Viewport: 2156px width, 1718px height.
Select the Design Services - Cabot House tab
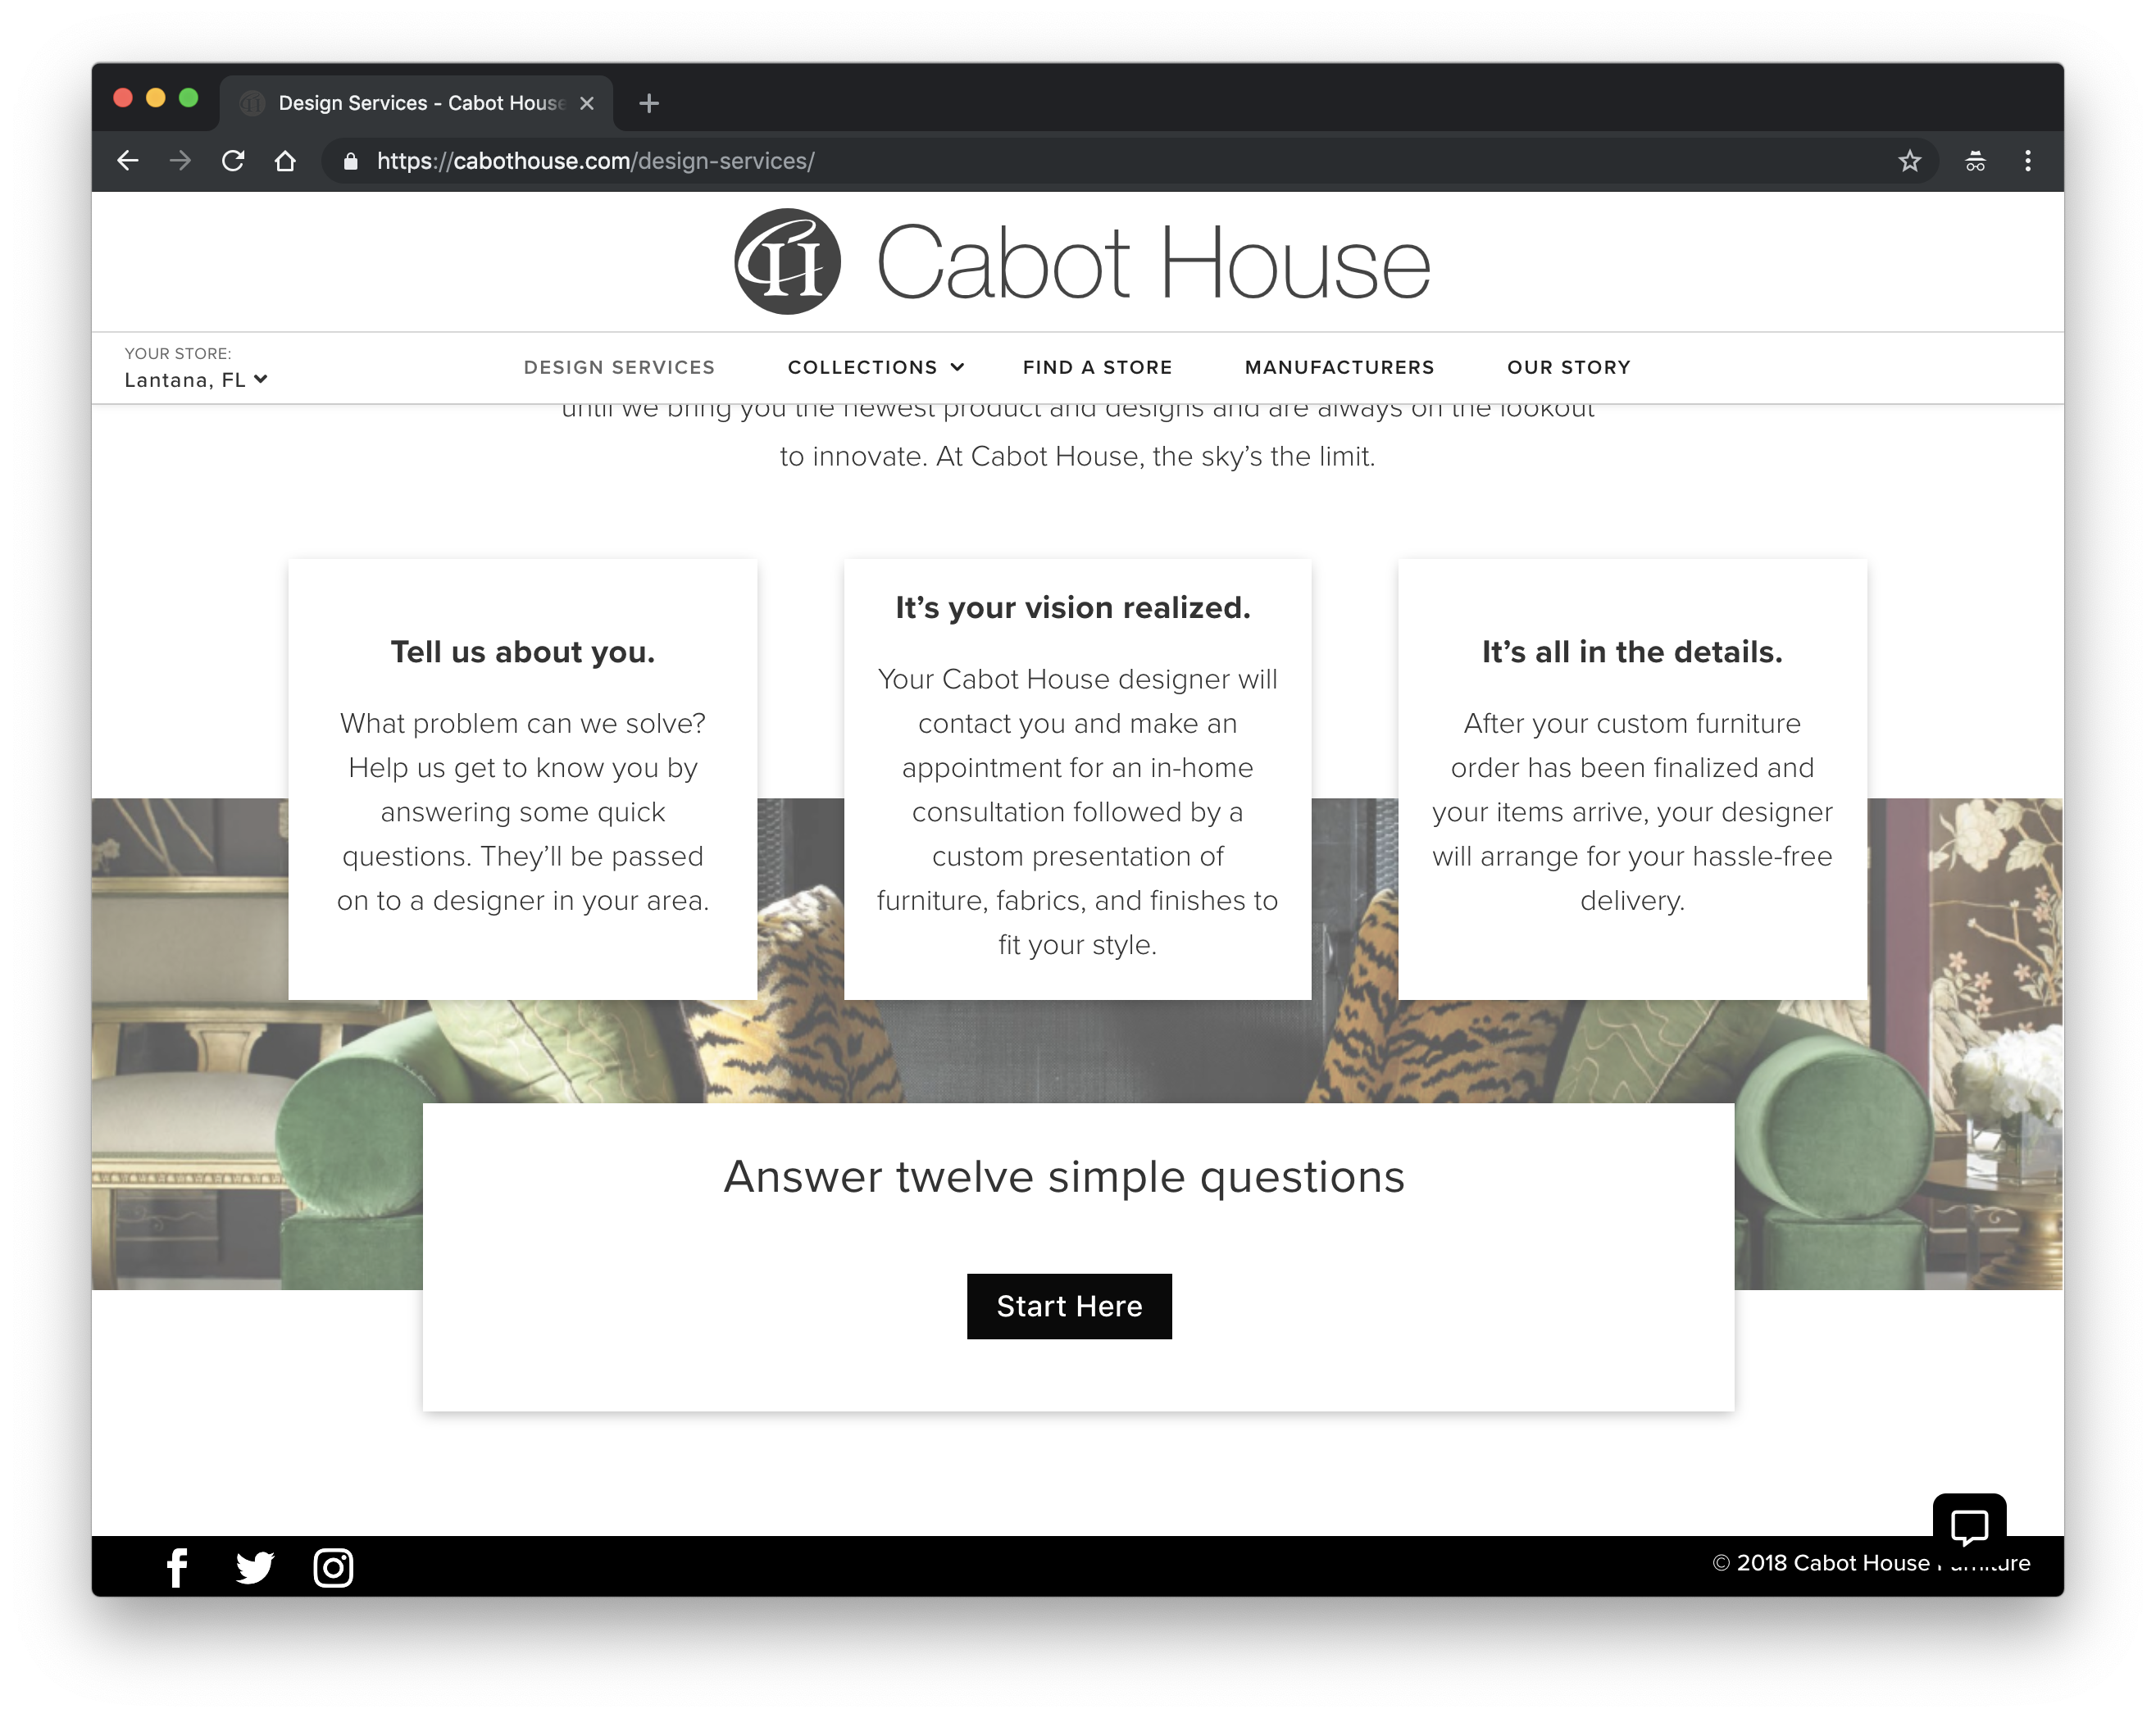click(416, 103)
